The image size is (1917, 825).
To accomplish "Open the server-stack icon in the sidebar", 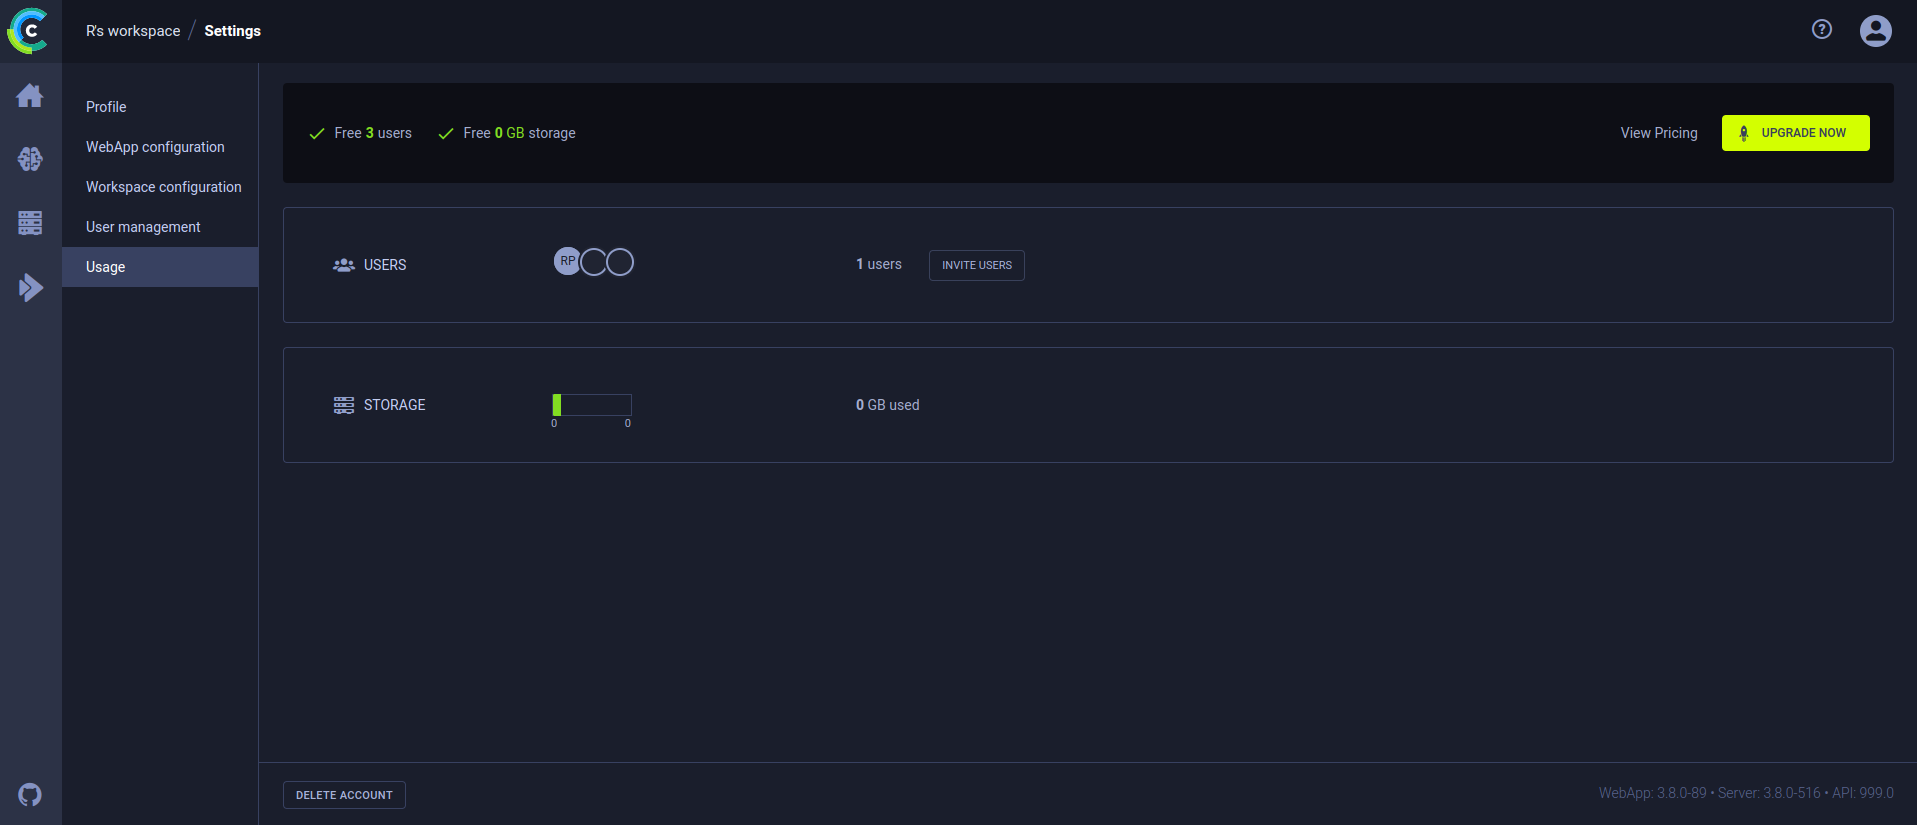I will (x=30, y=223).
